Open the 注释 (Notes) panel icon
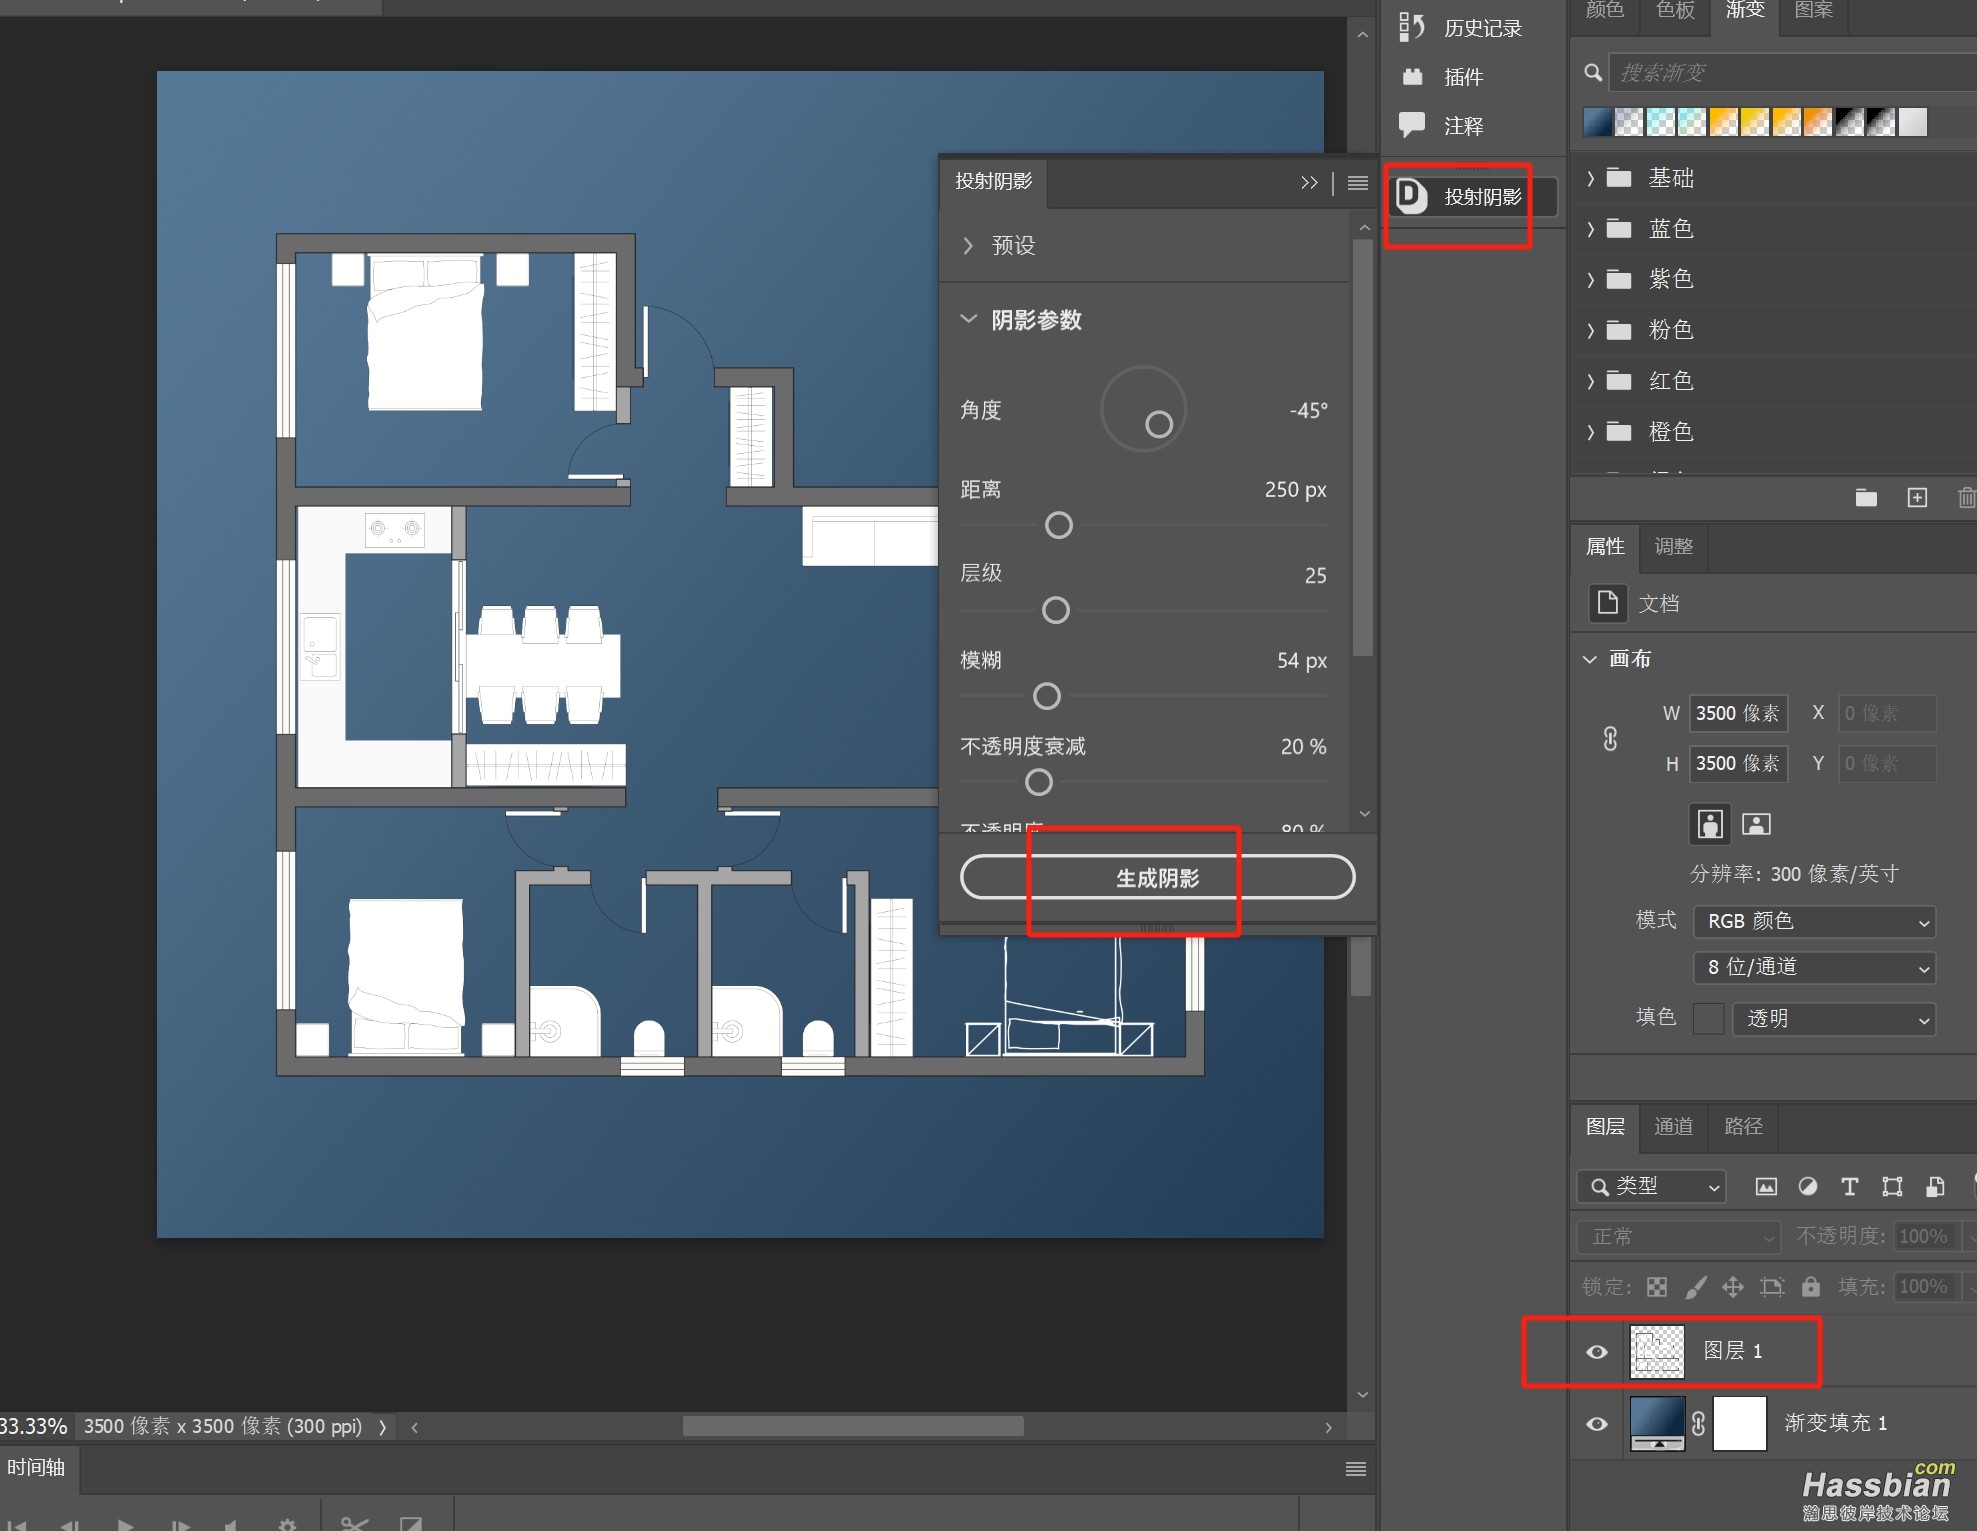This screenshot has height=1531, width=1977. click(1412, 125)
